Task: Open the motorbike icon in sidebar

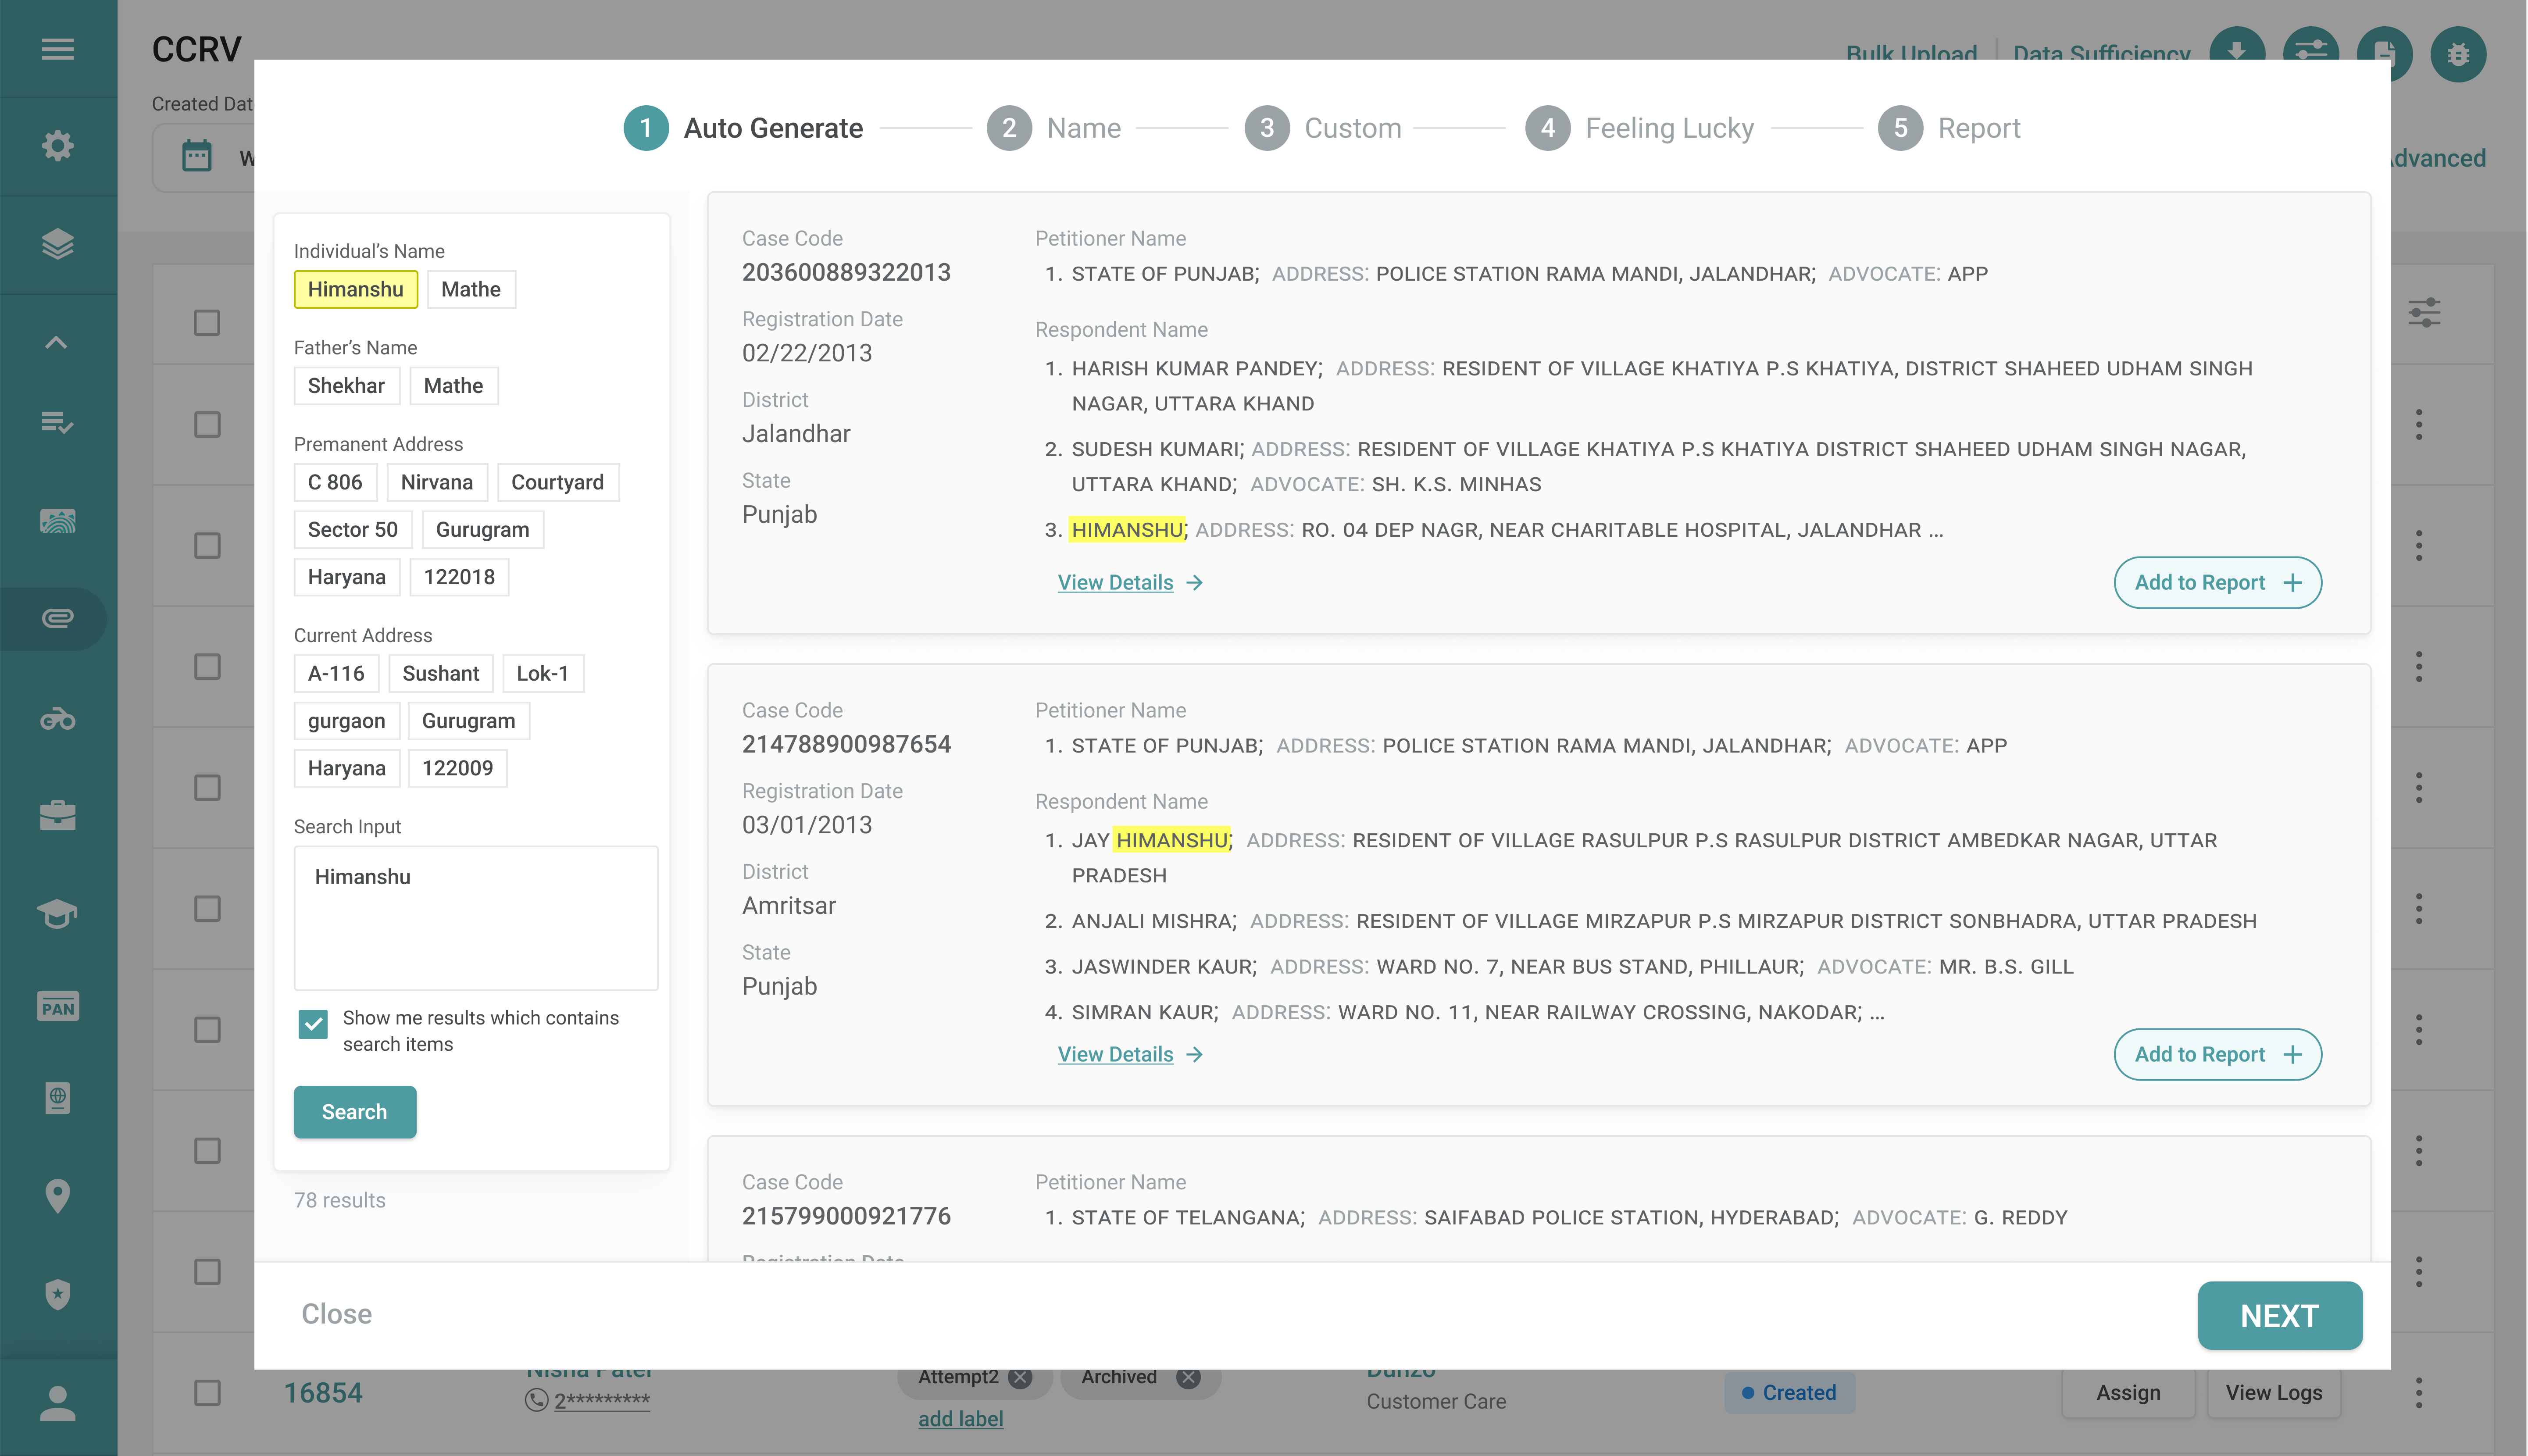Action: (57, 718)
